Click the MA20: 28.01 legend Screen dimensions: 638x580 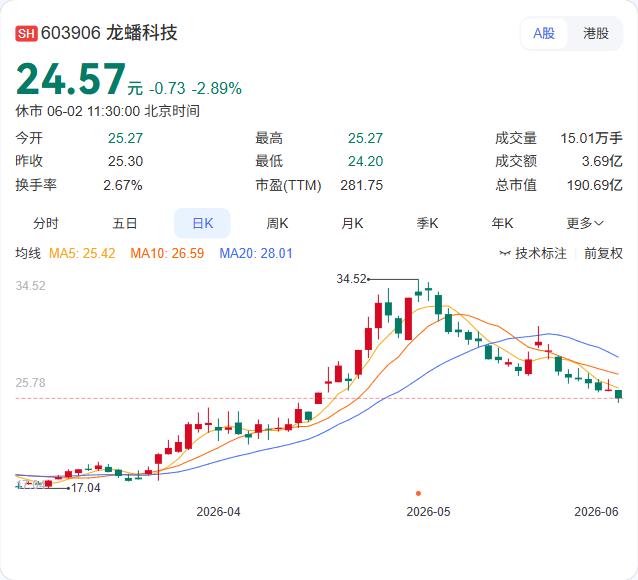coord(256,254)
